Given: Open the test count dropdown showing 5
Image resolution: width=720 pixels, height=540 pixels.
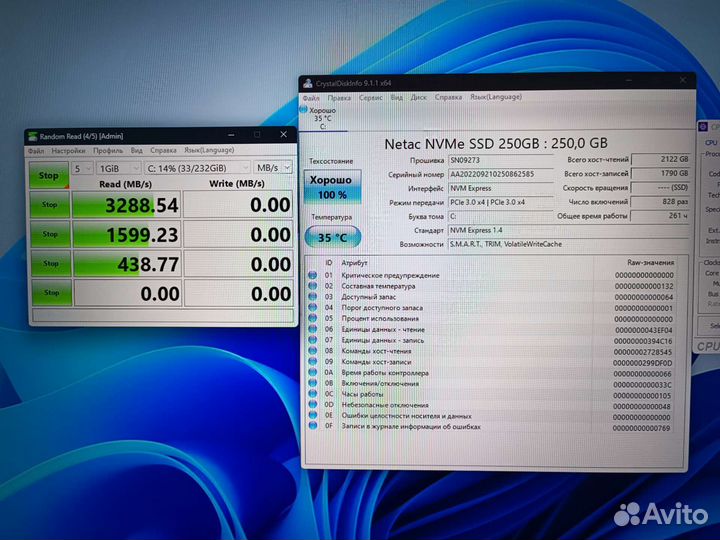Looking at the screenshot, I should click(82, 169).
